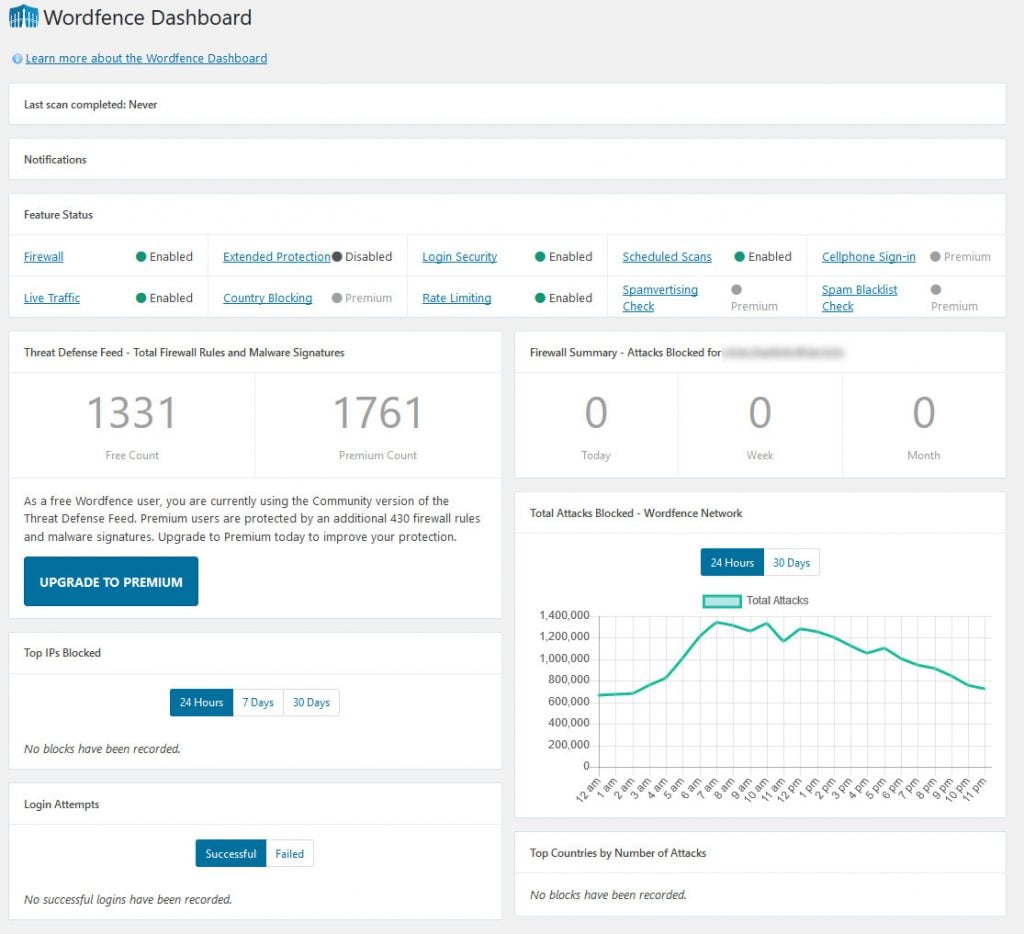Viewport: 1024px width, 934px height.
Task: Click the UPGRADE TO PREMIUM button
Action: [111, 581]
